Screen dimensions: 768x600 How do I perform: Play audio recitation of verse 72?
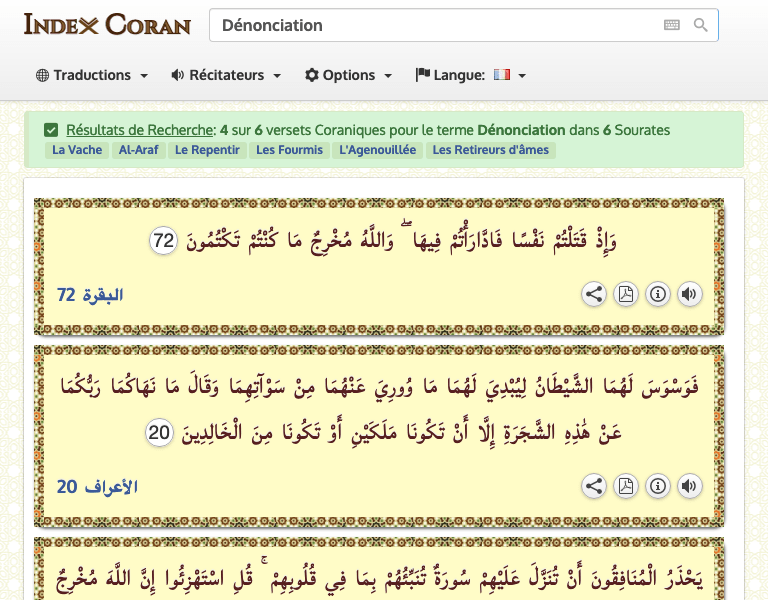coord(689,294)
